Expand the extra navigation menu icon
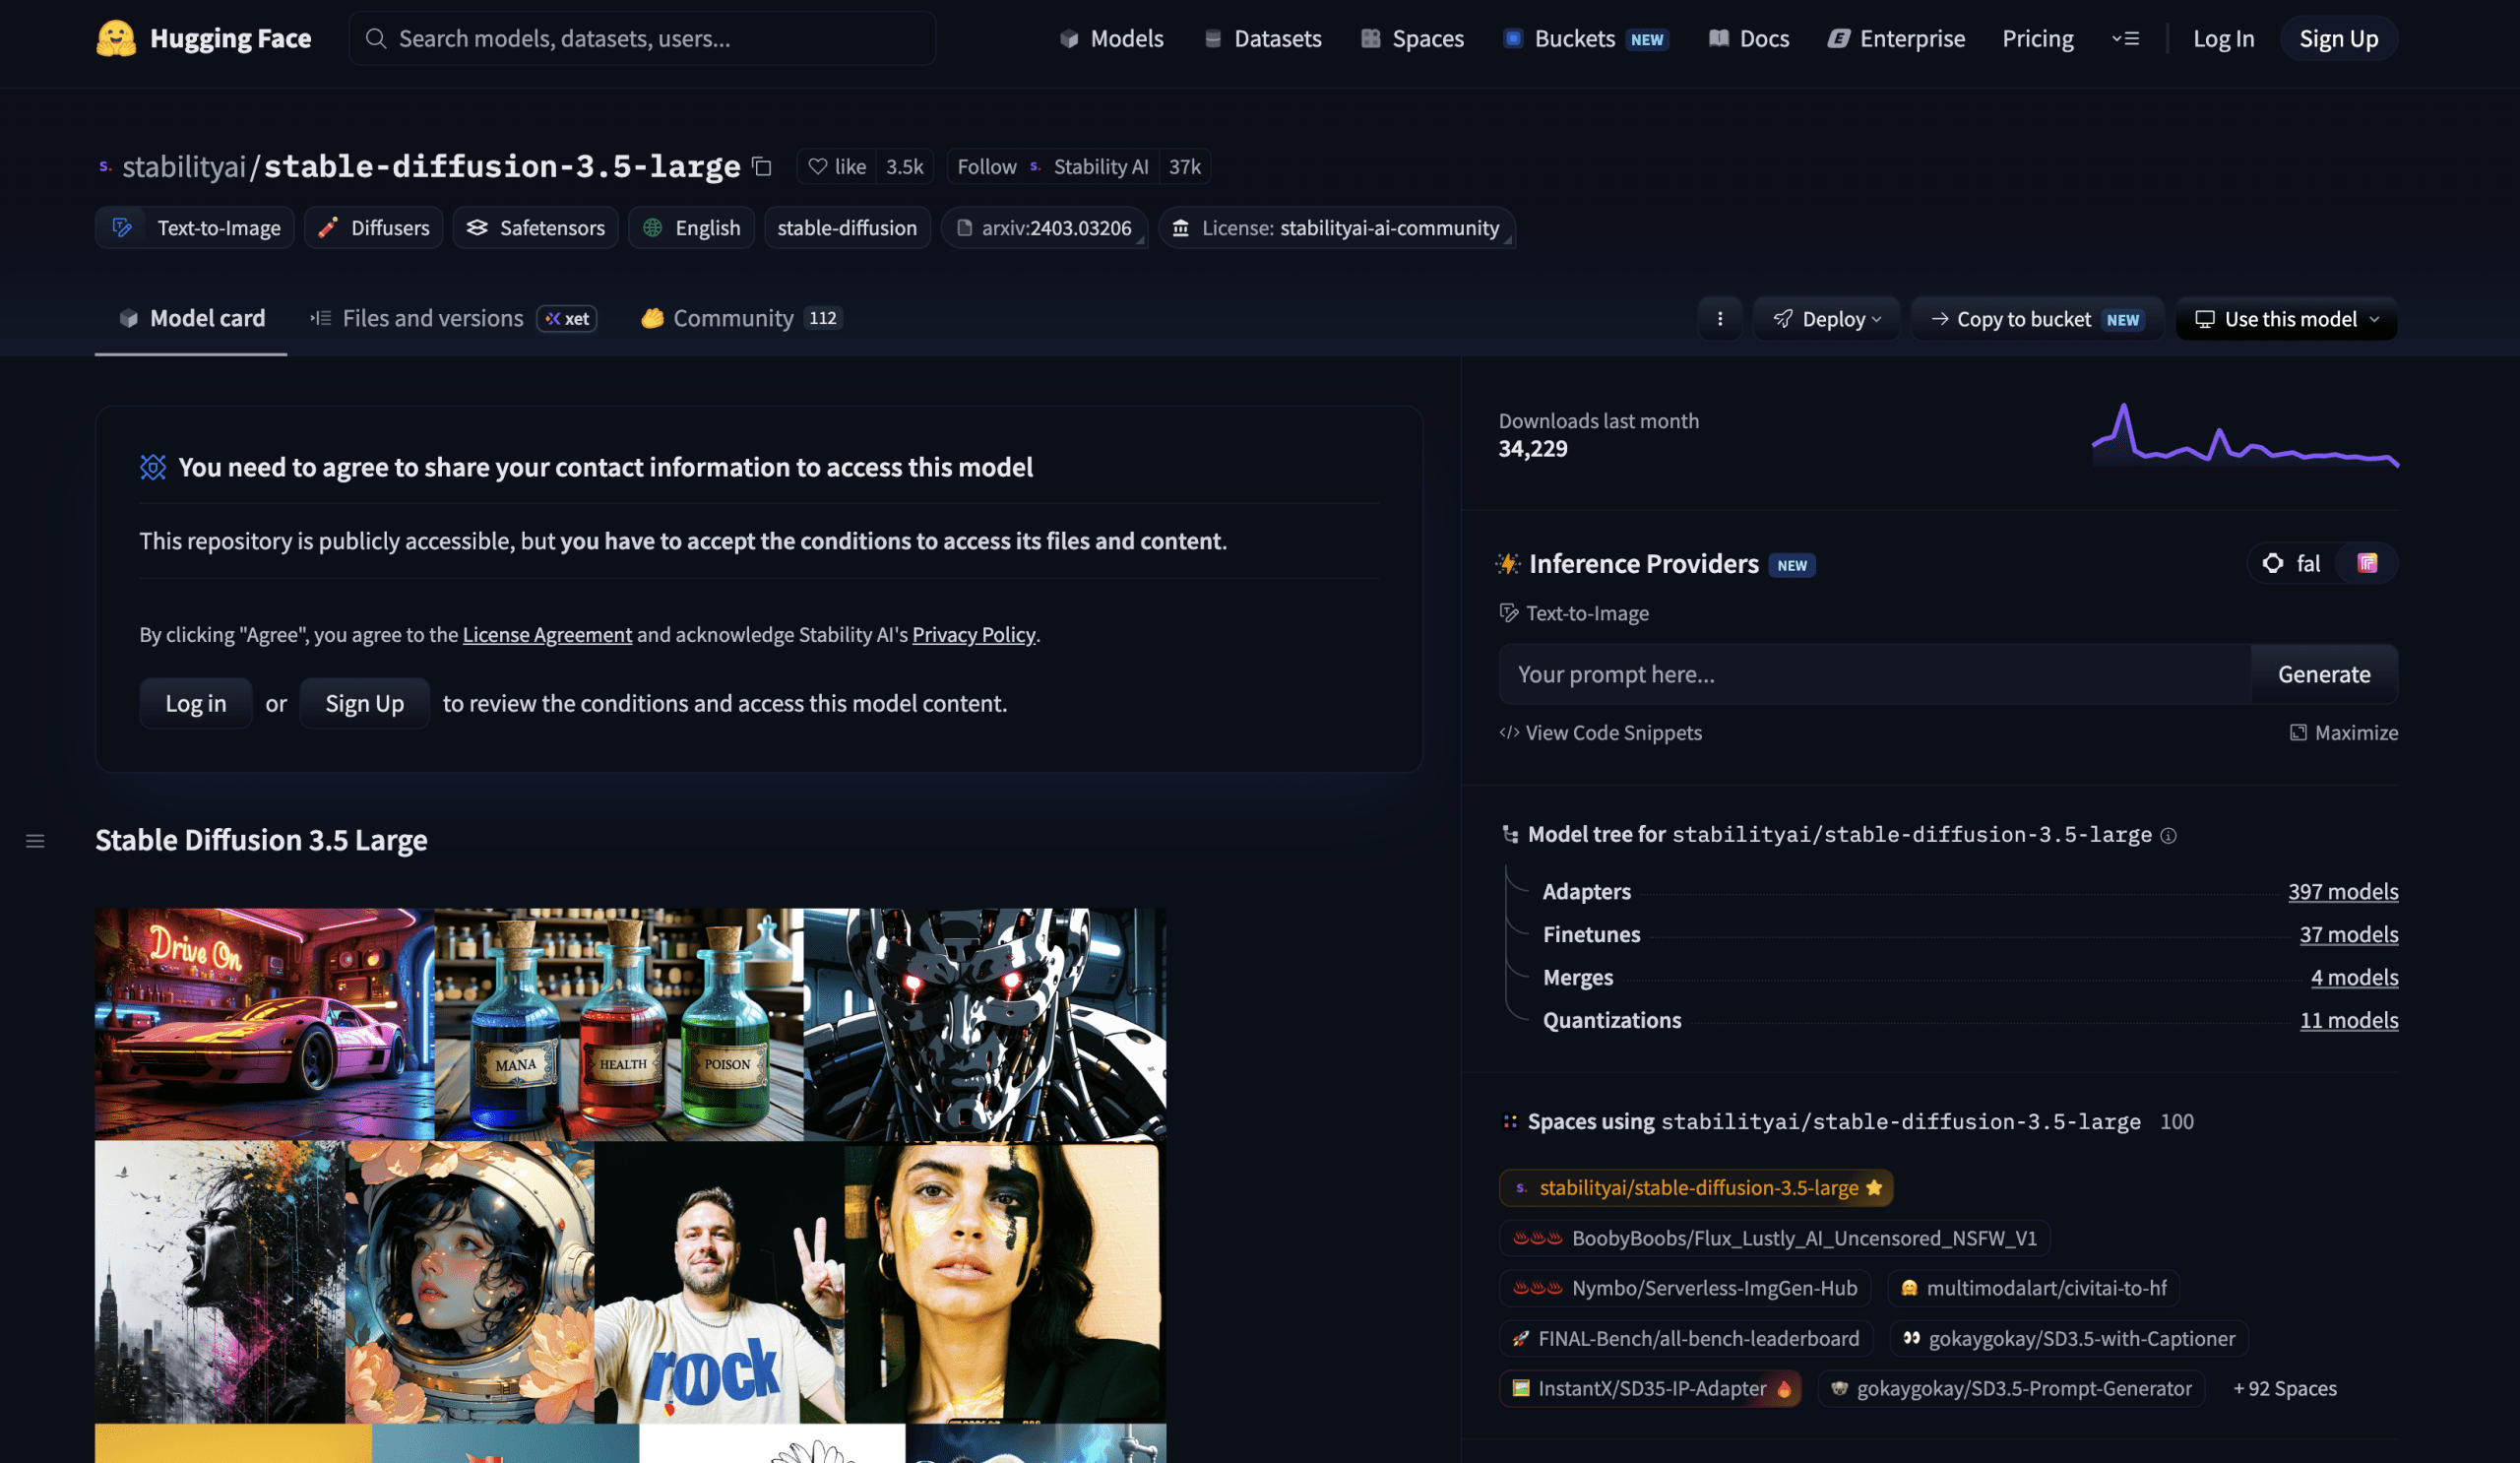This screenshot has width=2520, height=1463. (2125, 38)
